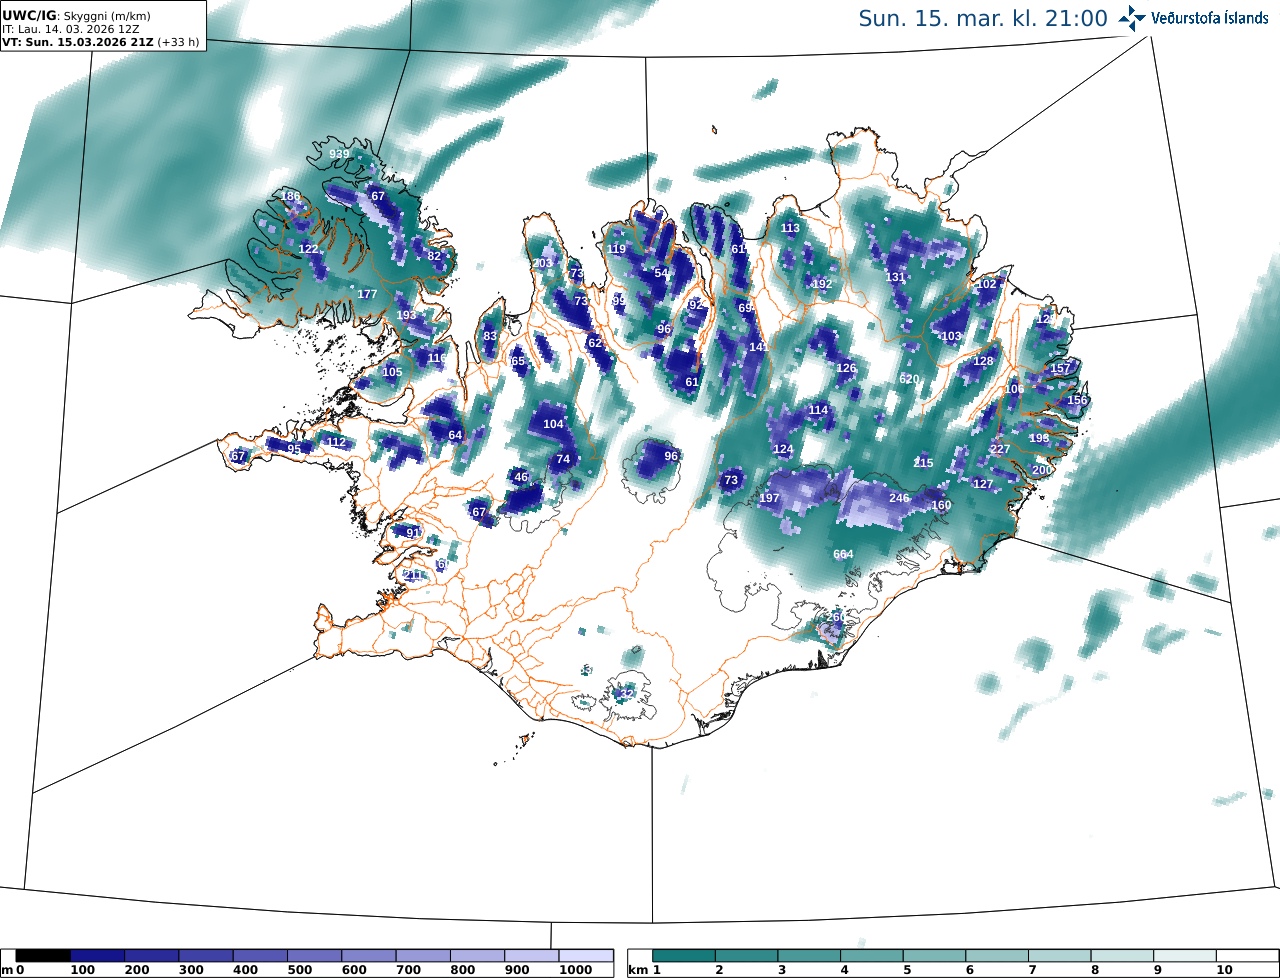
Task: Click the visibility value 105 on the map
Action: pyautogui.click(x=392, y=372)
